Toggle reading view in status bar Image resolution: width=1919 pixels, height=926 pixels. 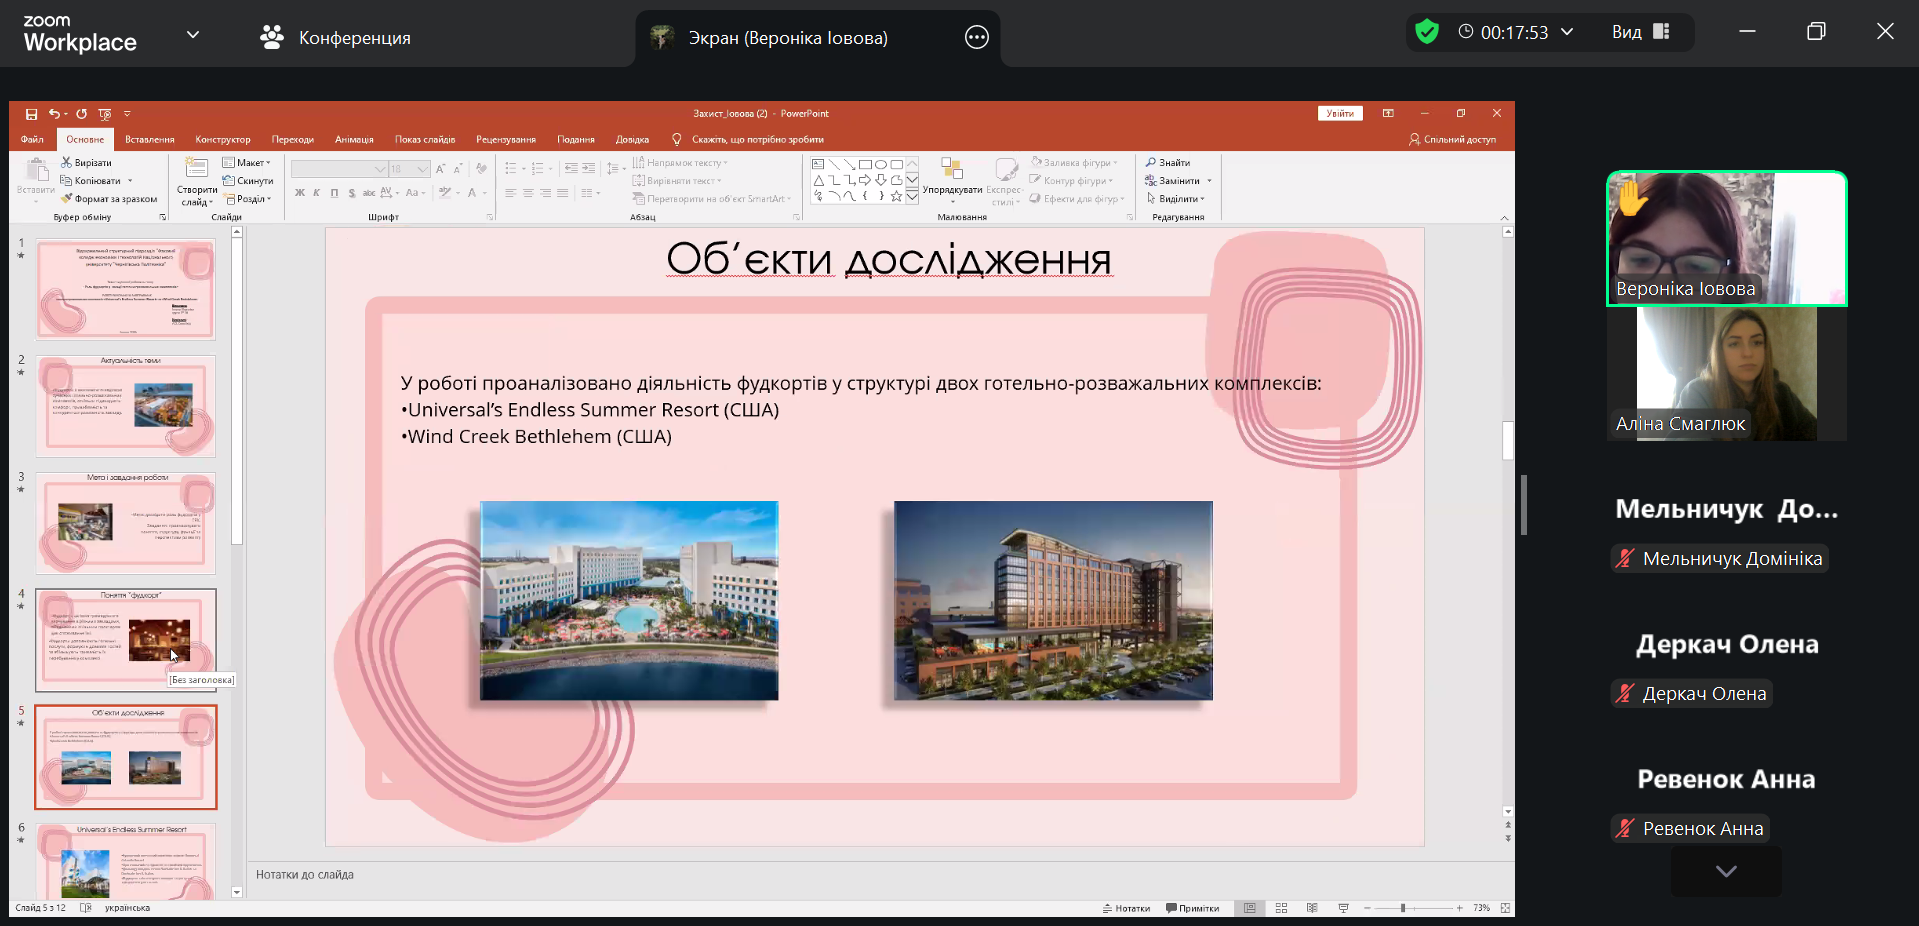pos(1312,908)
